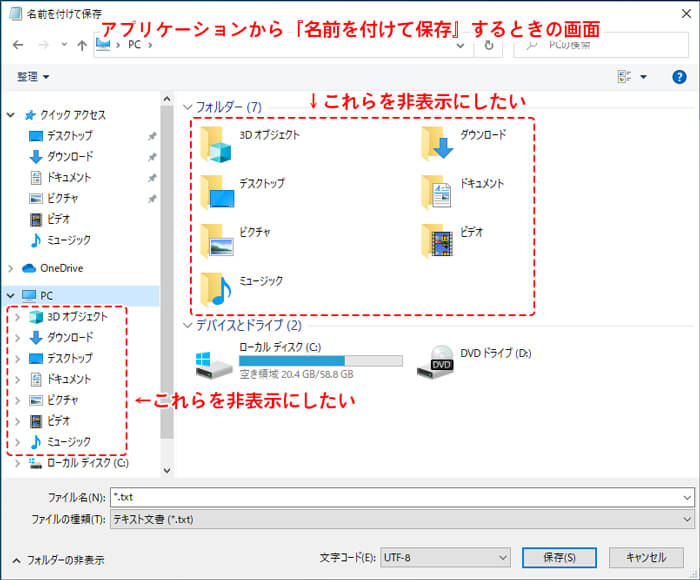Open the help icon
Screen dimensions: 700x580
(679, 77)
